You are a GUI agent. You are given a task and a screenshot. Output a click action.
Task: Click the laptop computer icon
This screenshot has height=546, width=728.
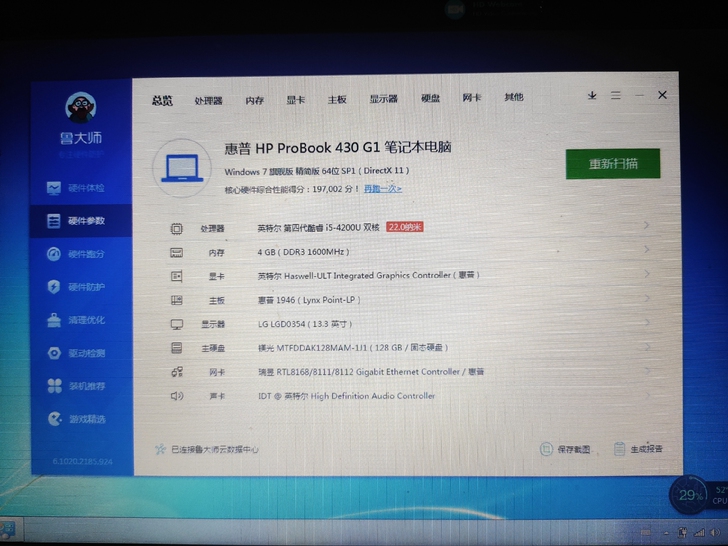[182, 168]
